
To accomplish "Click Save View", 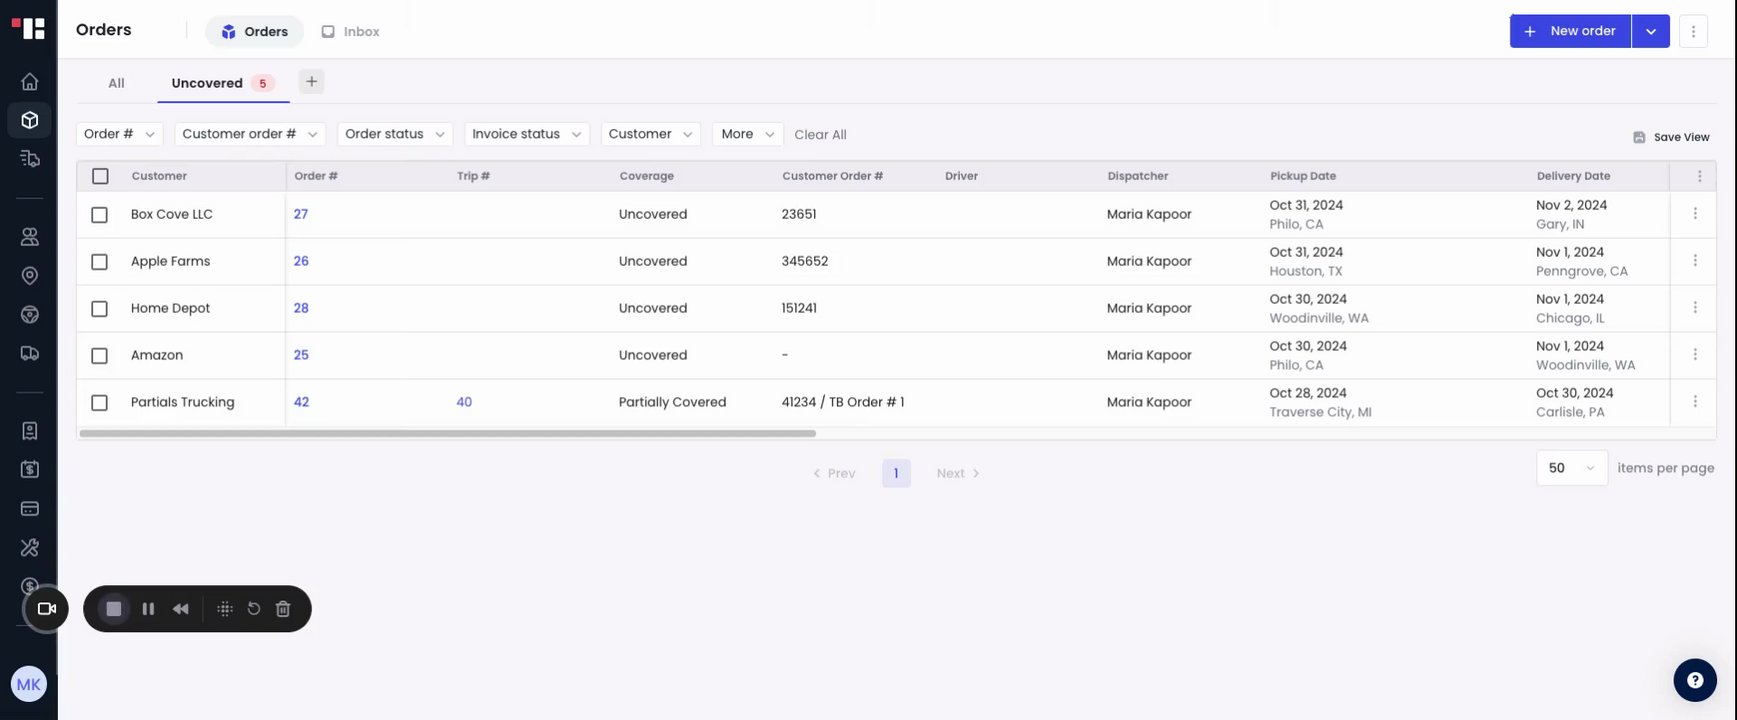I will (1671, 137).
